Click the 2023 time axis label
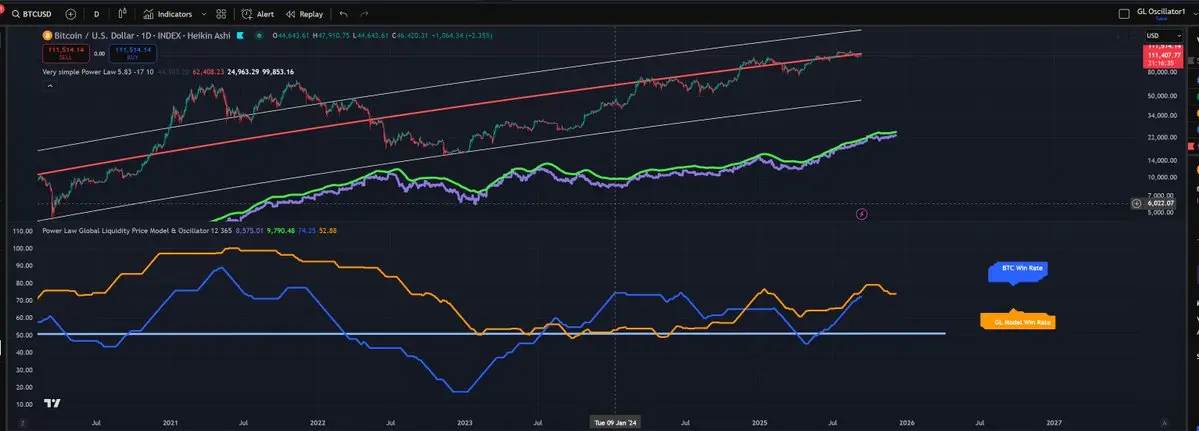The width and height of the screenshot is (1199, 431). point(465,422)
